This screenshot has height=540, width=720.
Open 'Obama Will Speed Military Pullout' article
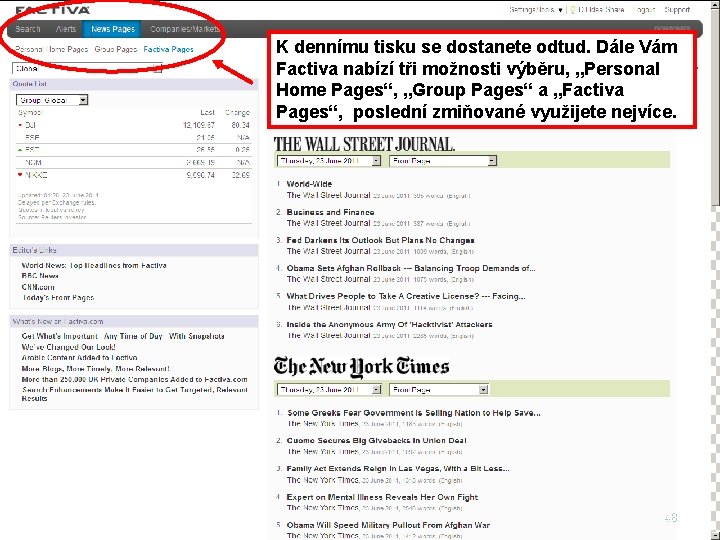388,525
